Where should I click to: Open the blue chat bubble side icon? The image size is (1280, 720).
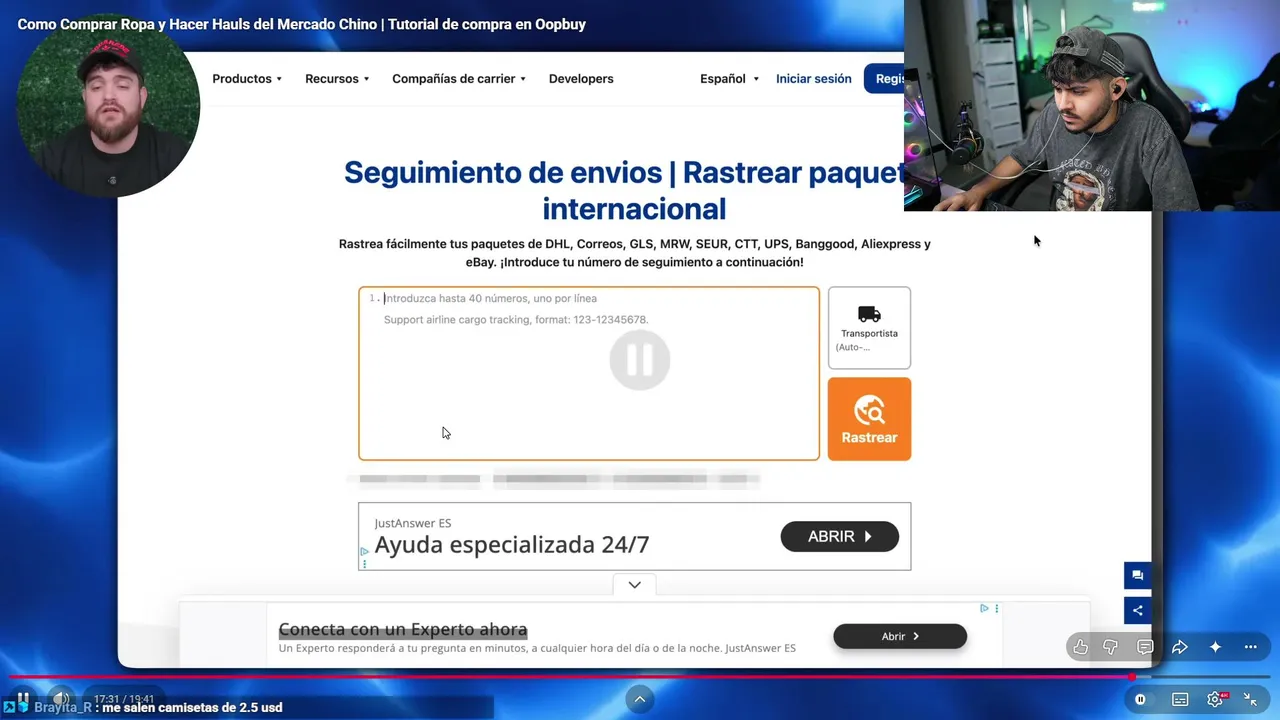tap(1137, 576)
